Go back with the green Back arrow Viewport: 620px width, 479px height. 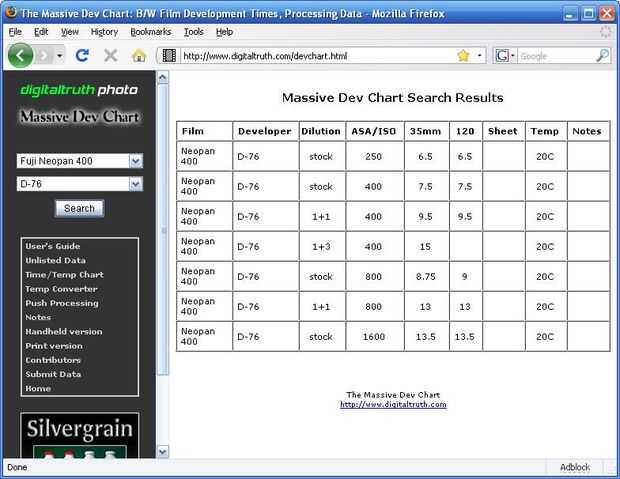[21, 55]
